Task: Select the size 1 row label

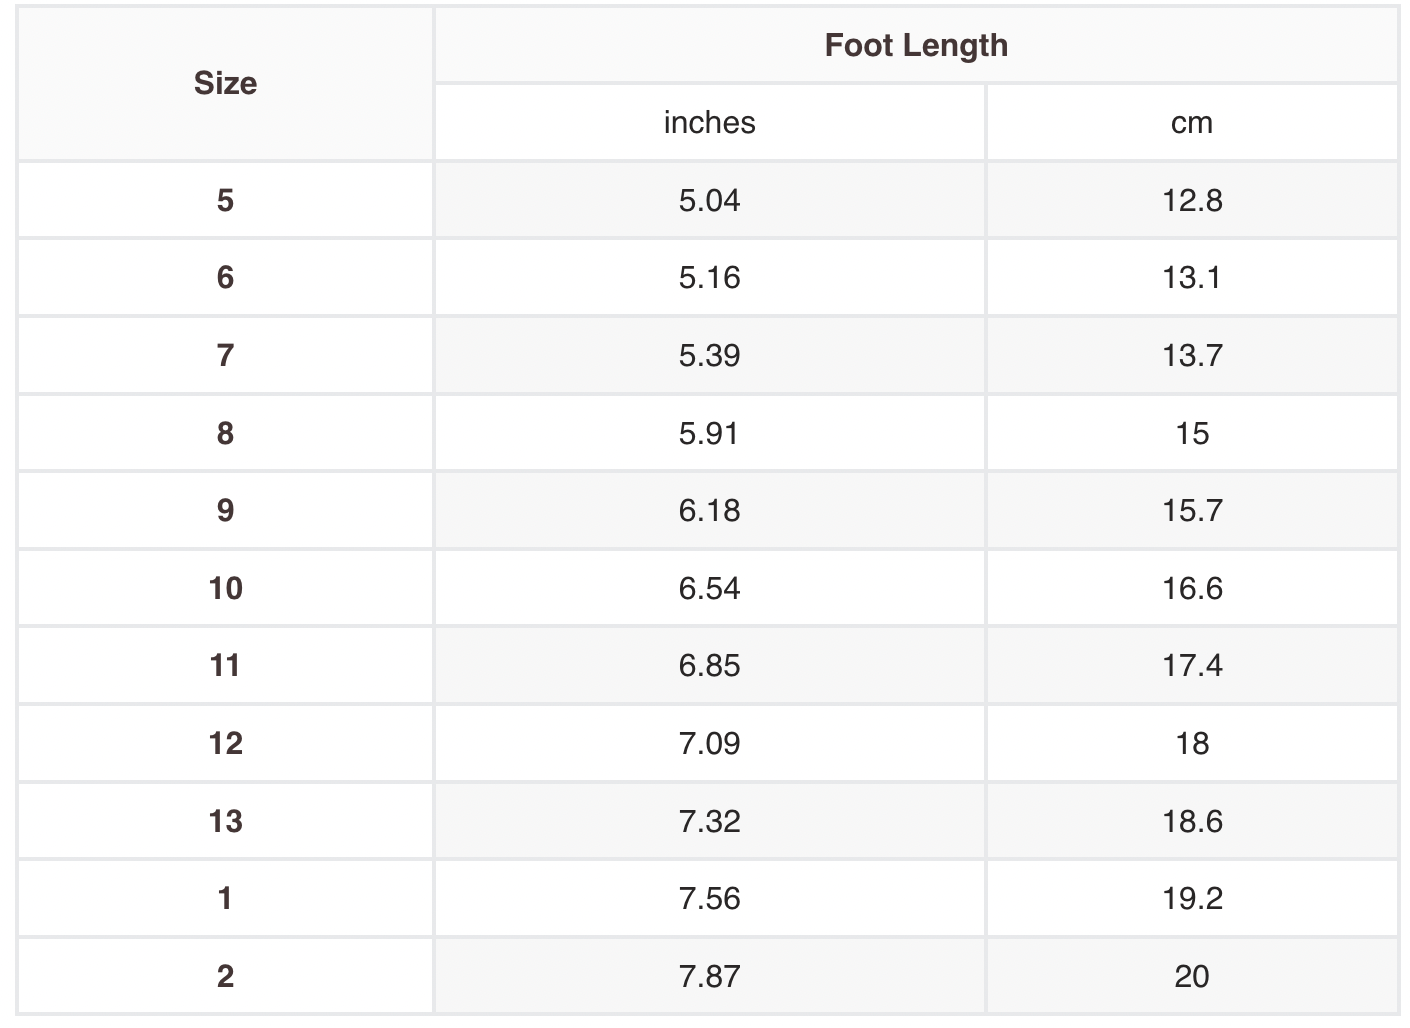Action: (225, 898)
